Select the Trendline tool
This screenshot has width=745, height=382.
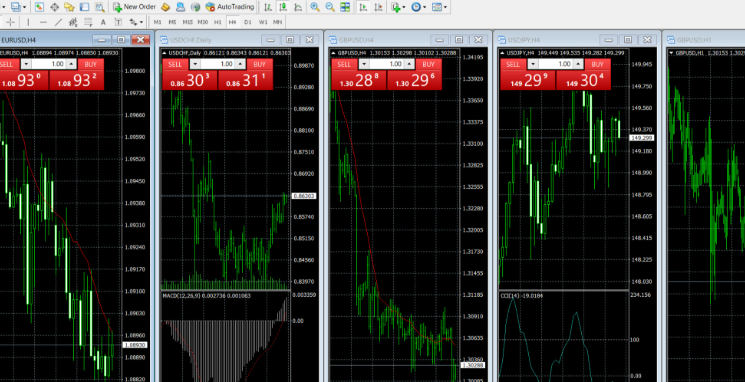(58, 22)
